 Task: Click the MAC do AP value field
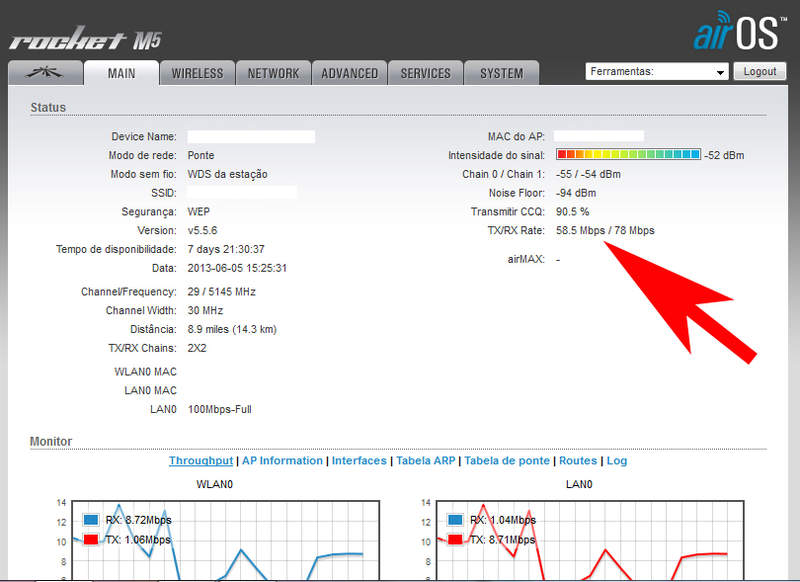598,136
